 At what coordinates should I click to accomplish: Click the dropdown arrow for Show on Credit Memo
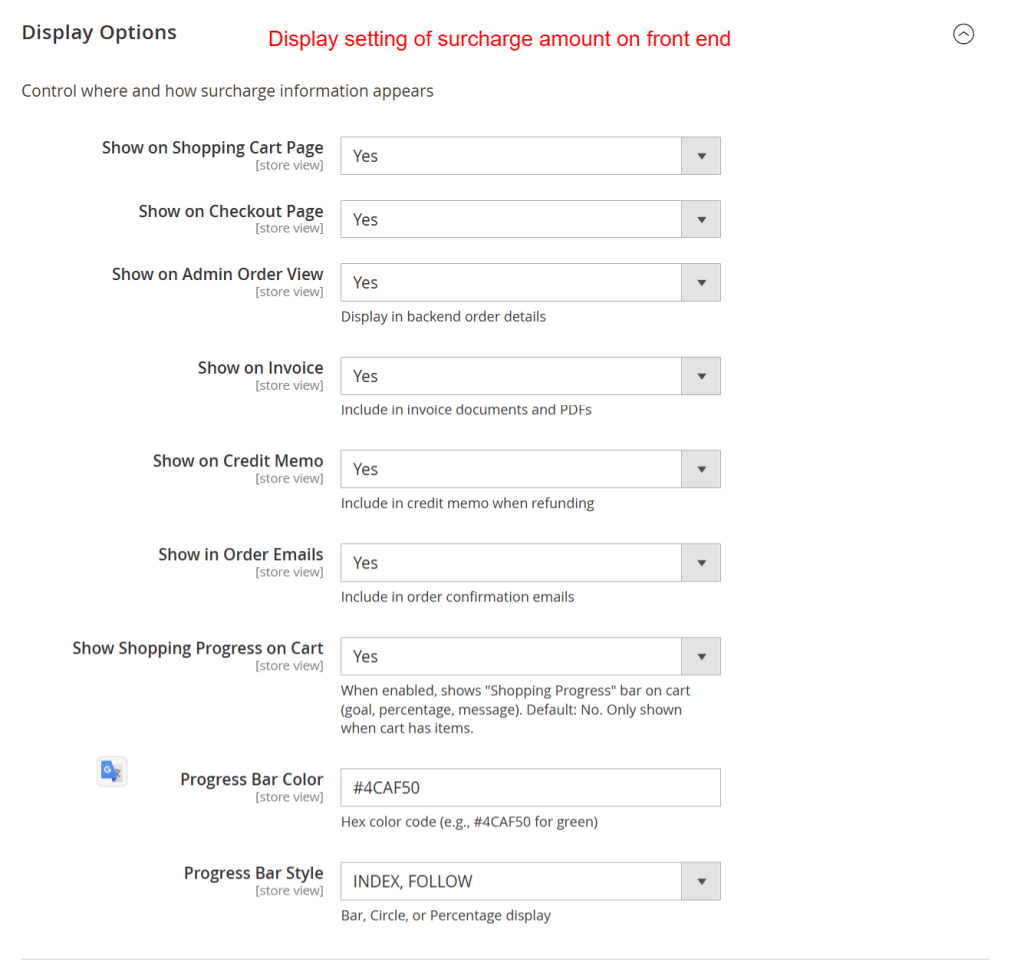(x=701, y=469)
